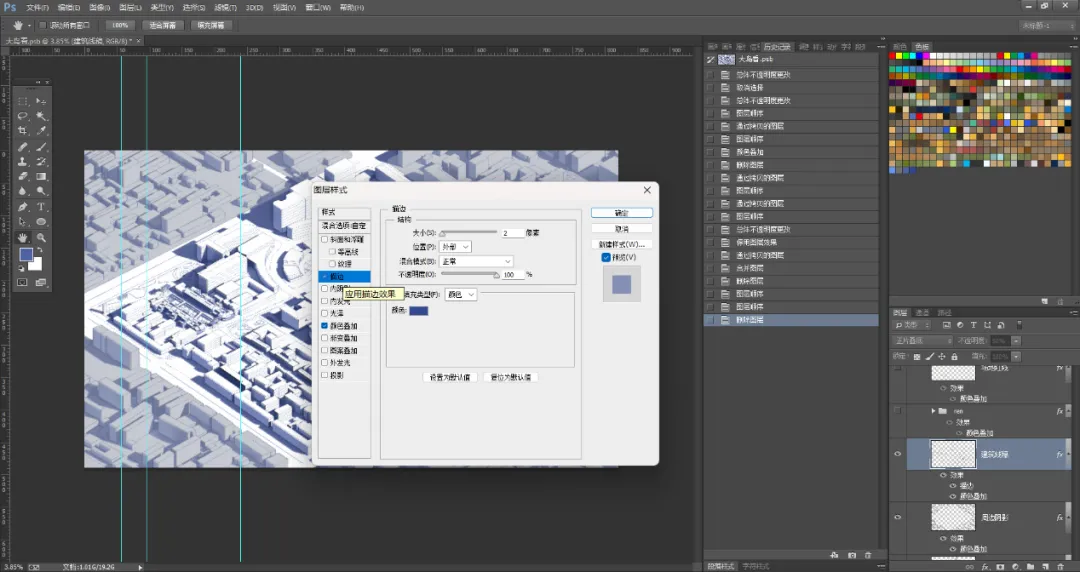Open 位置 position dropdown
This screenshot has height=572, width=1080.
point(455,246)
